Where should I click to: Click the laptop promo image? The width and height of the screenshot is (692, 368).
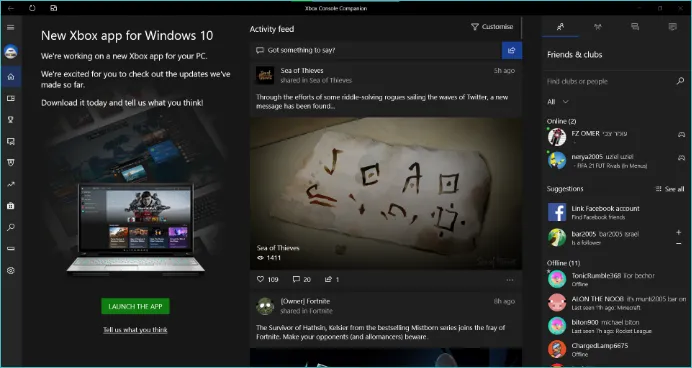click(x=135, y=229)
